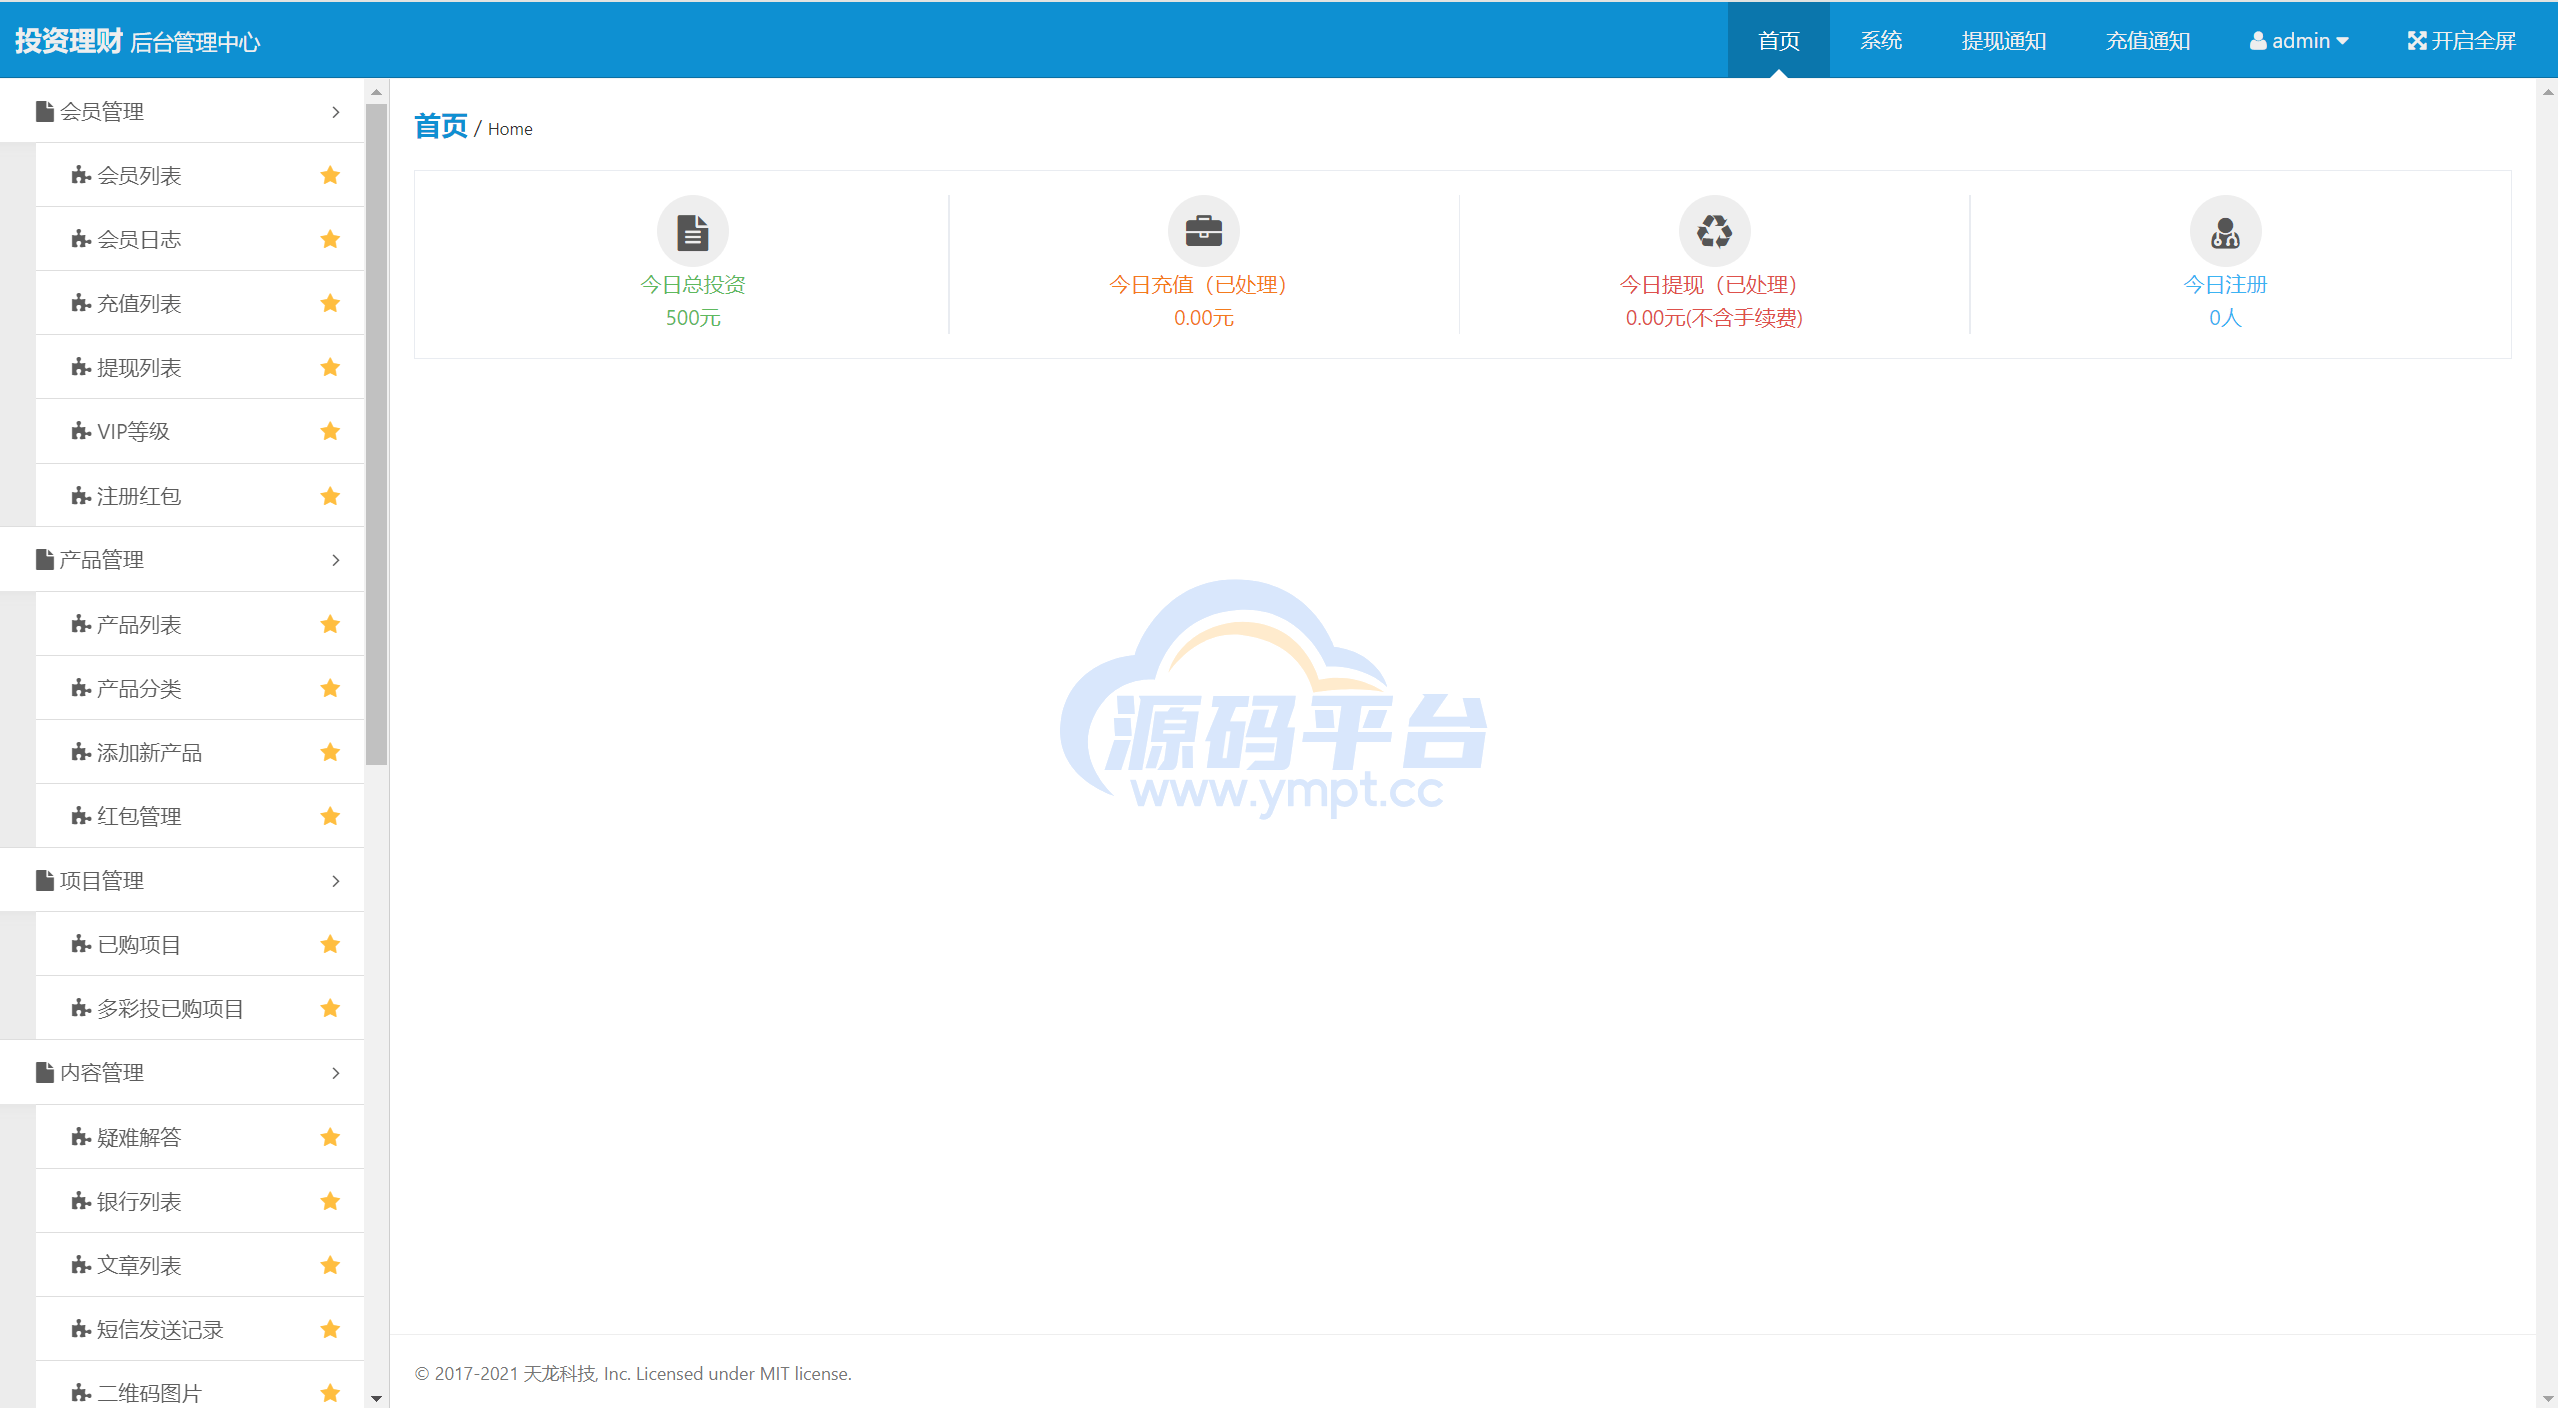The width and height of the screenshot is (2558, 1408).
Task: Click the document icon above 今日总投资
Action: pos(693,231)
